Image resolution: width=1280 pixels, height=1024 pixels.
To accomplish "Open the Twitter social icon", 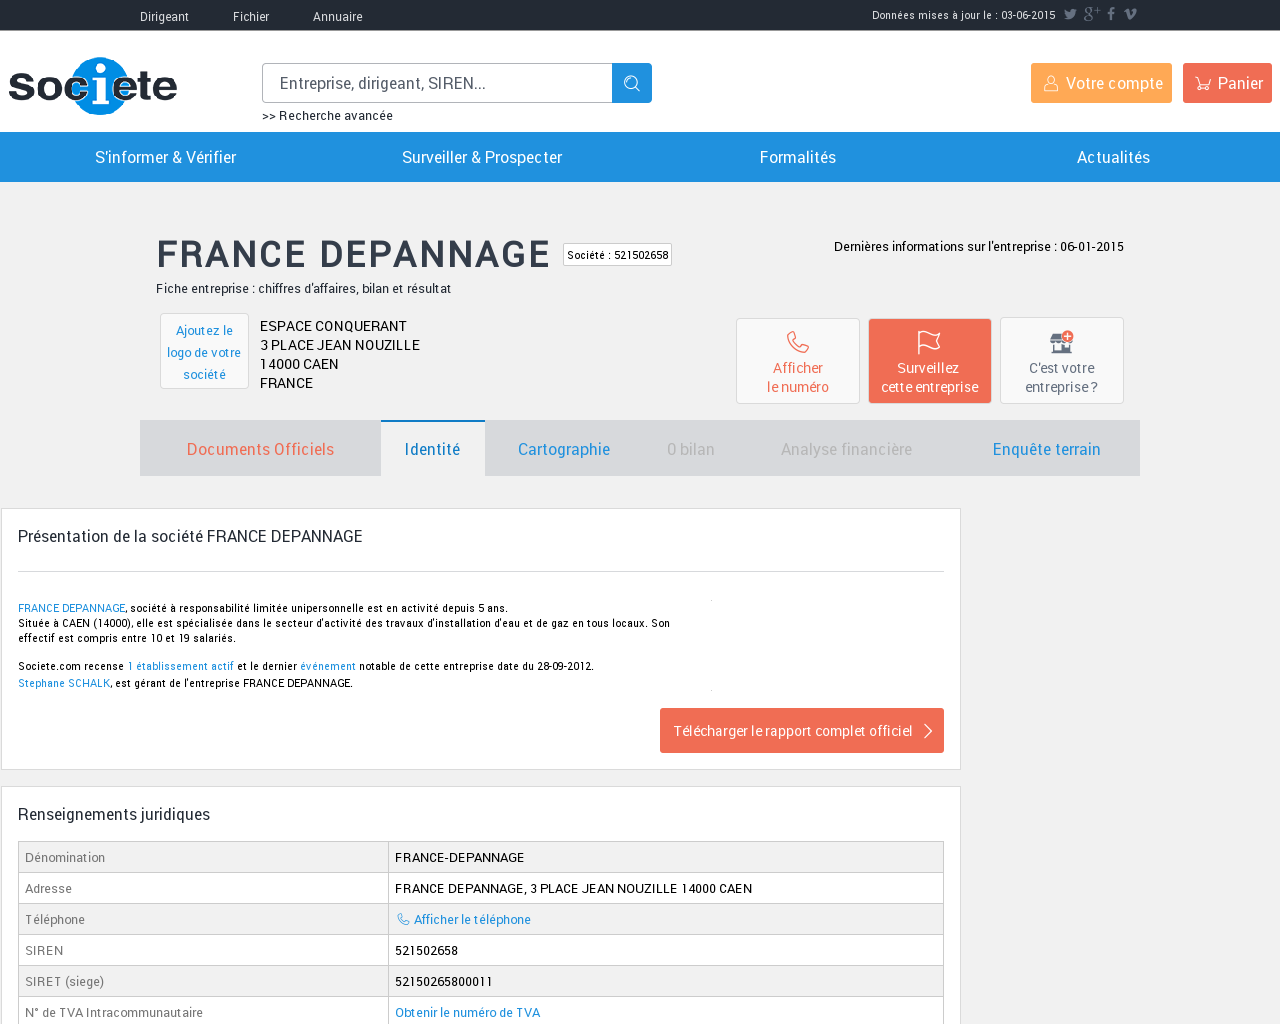I will (x=1070, y=14).
